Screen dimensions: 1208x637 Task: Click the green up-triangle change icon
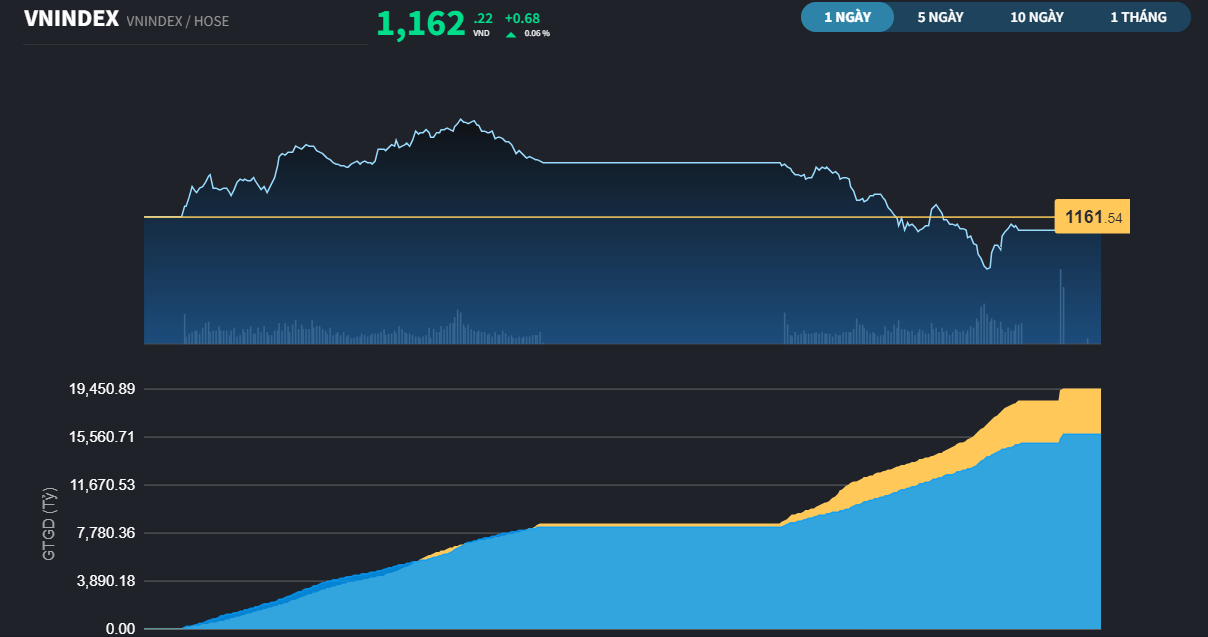511,34
